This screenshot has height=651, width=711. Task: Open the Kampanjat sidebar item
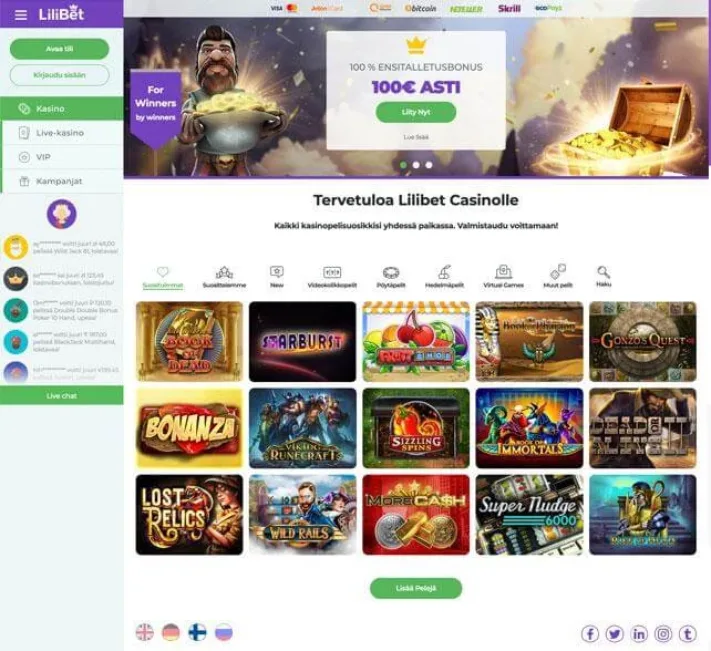[62, 181]
